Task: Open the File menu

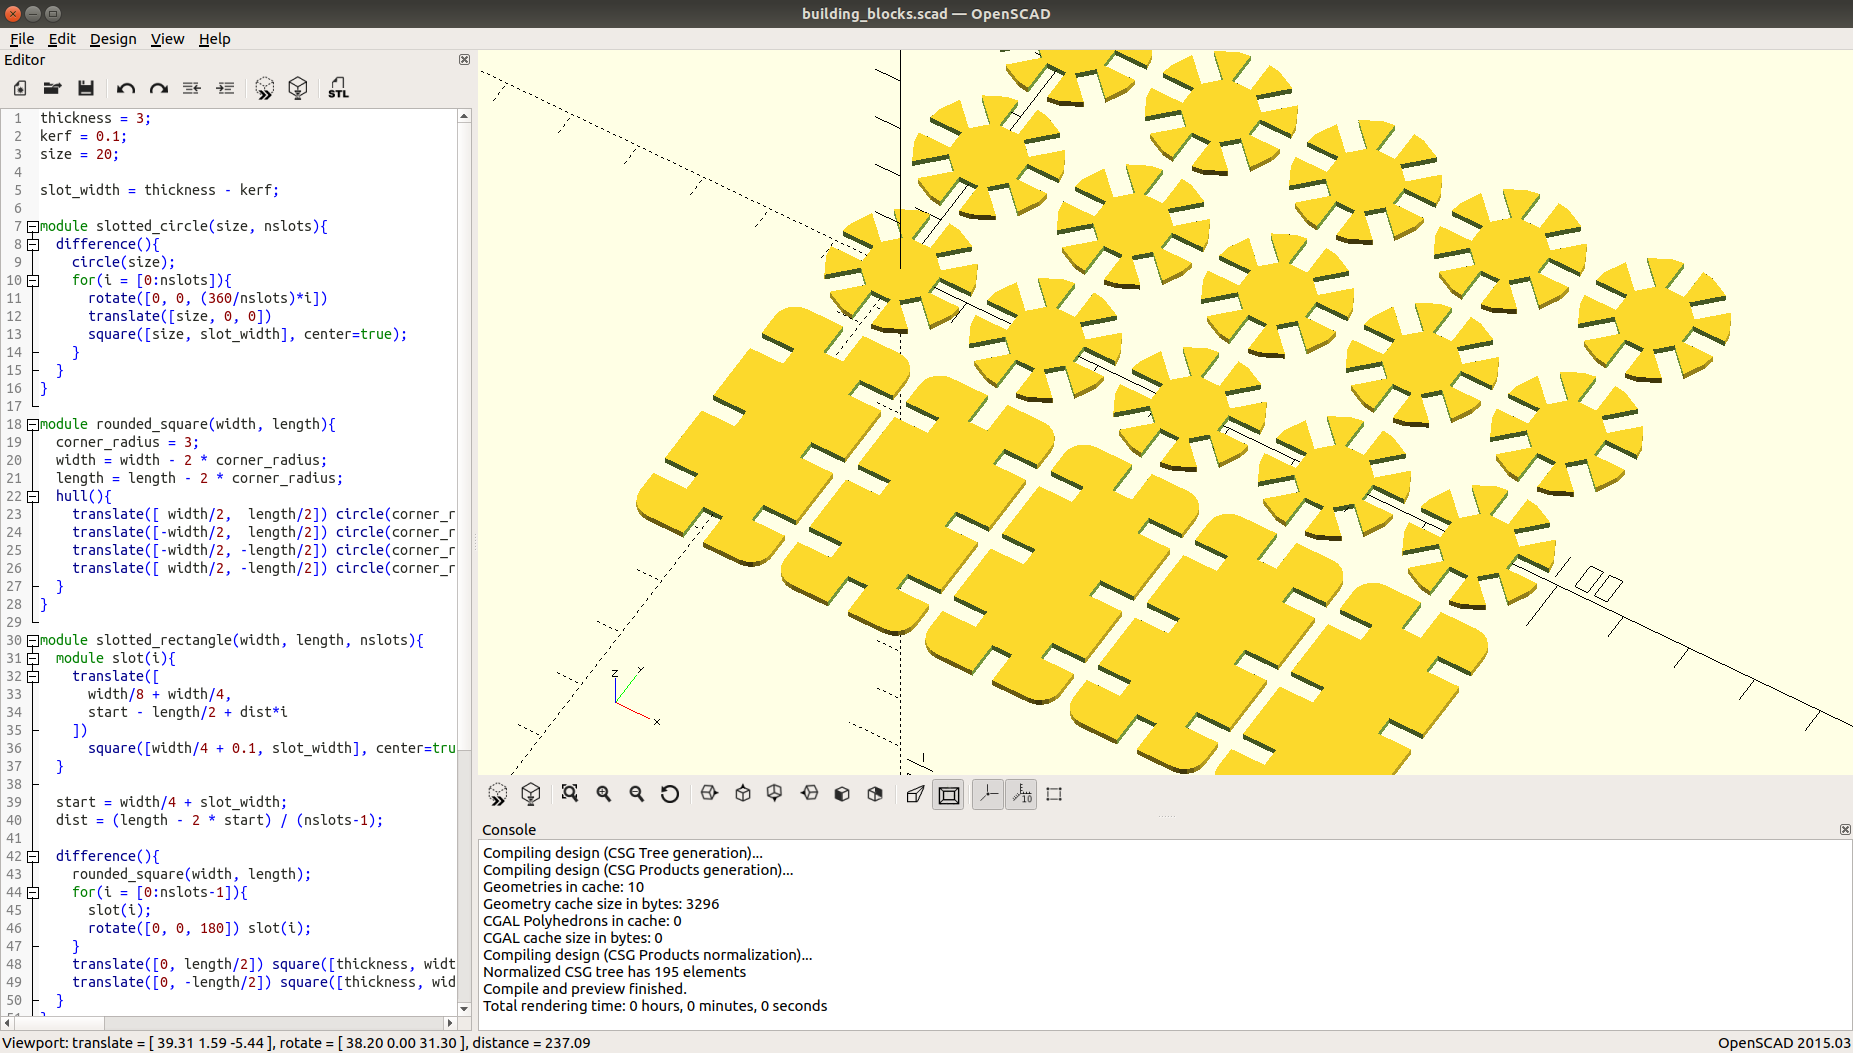Action: (22, 39)
